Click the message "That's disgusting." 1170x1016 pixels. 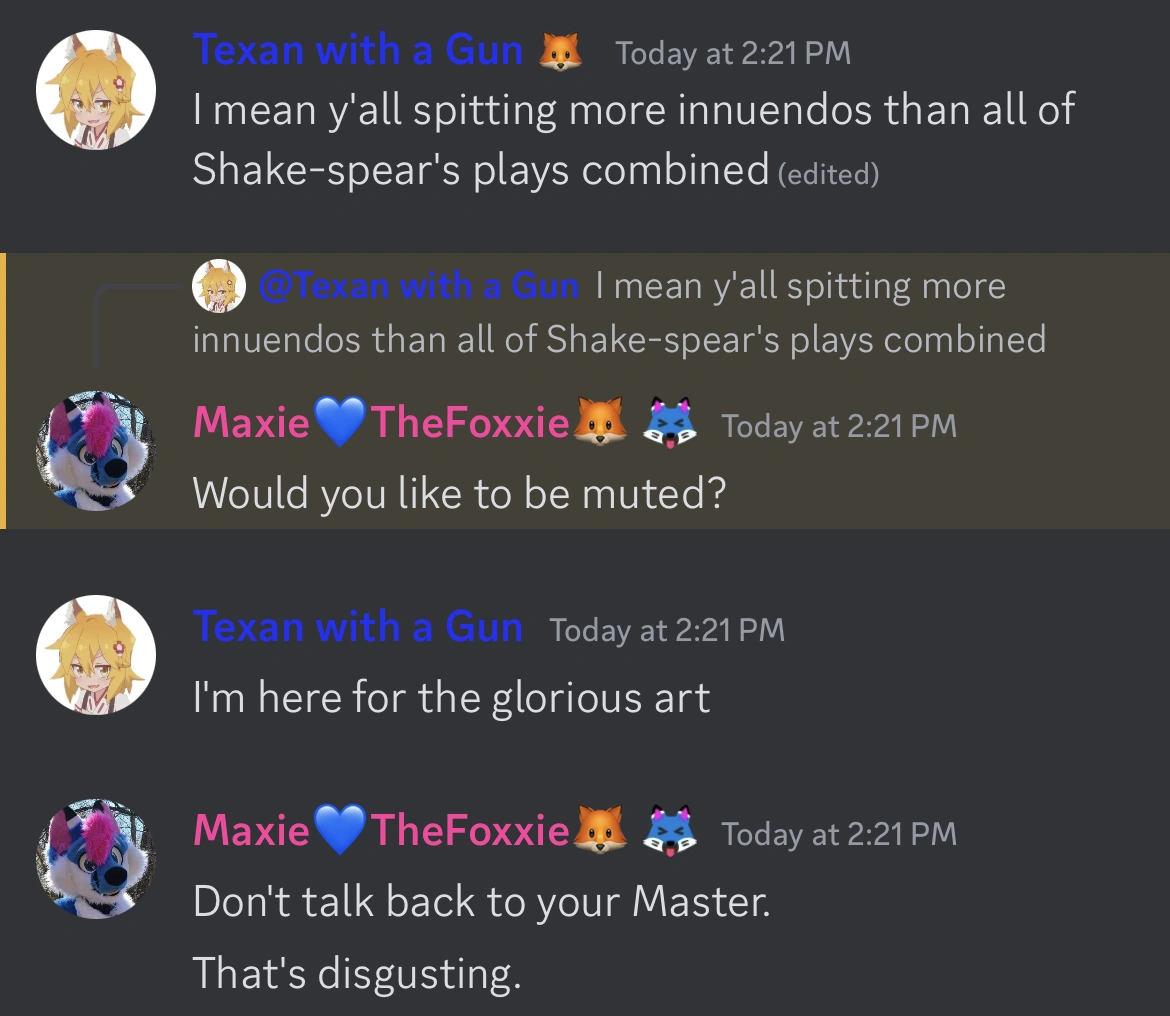[356, 973]
